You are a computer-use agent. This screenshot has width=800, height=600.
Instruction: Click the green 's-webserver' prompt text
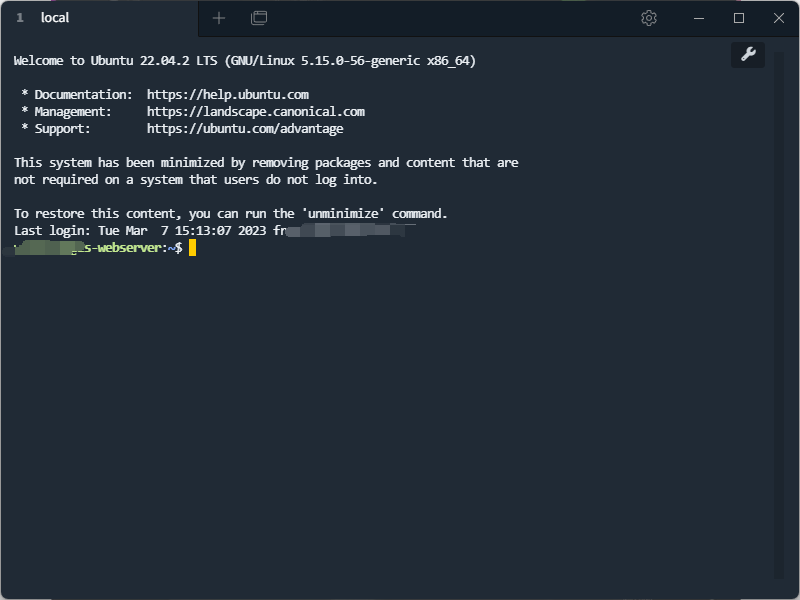click(x=122, y=248)
